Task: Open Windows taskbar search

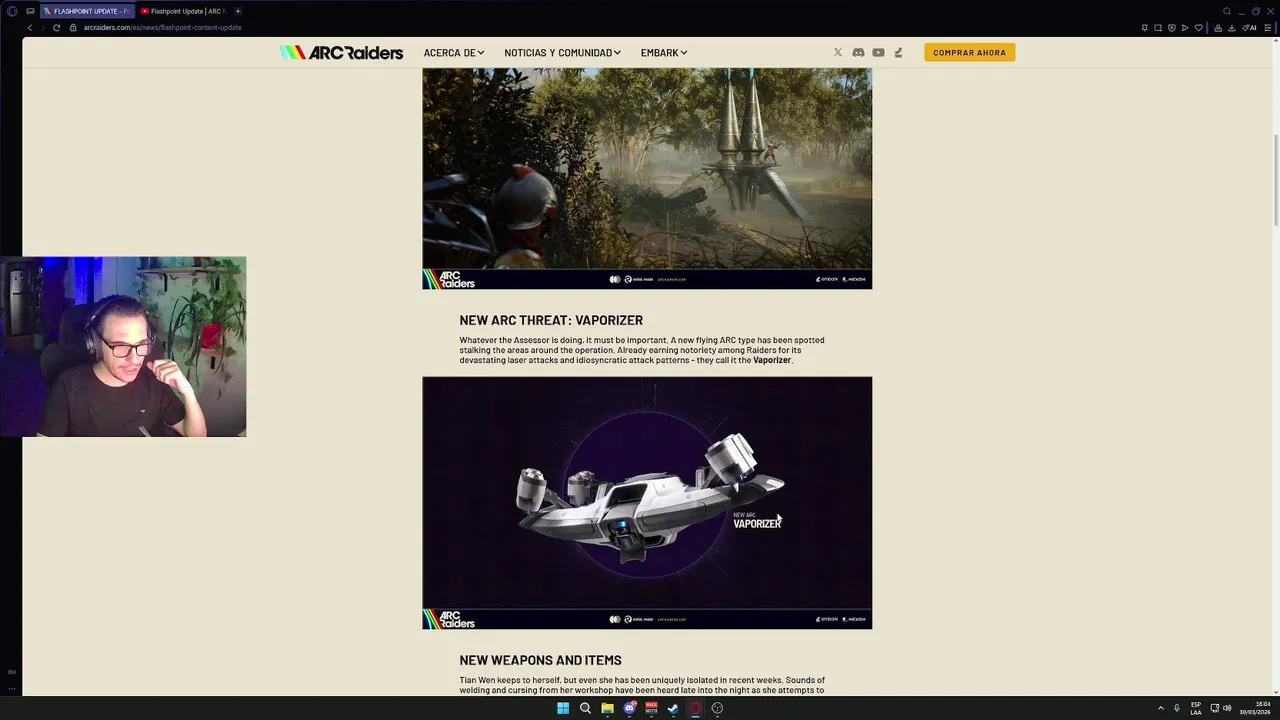Action: click(x=585, y=708)
